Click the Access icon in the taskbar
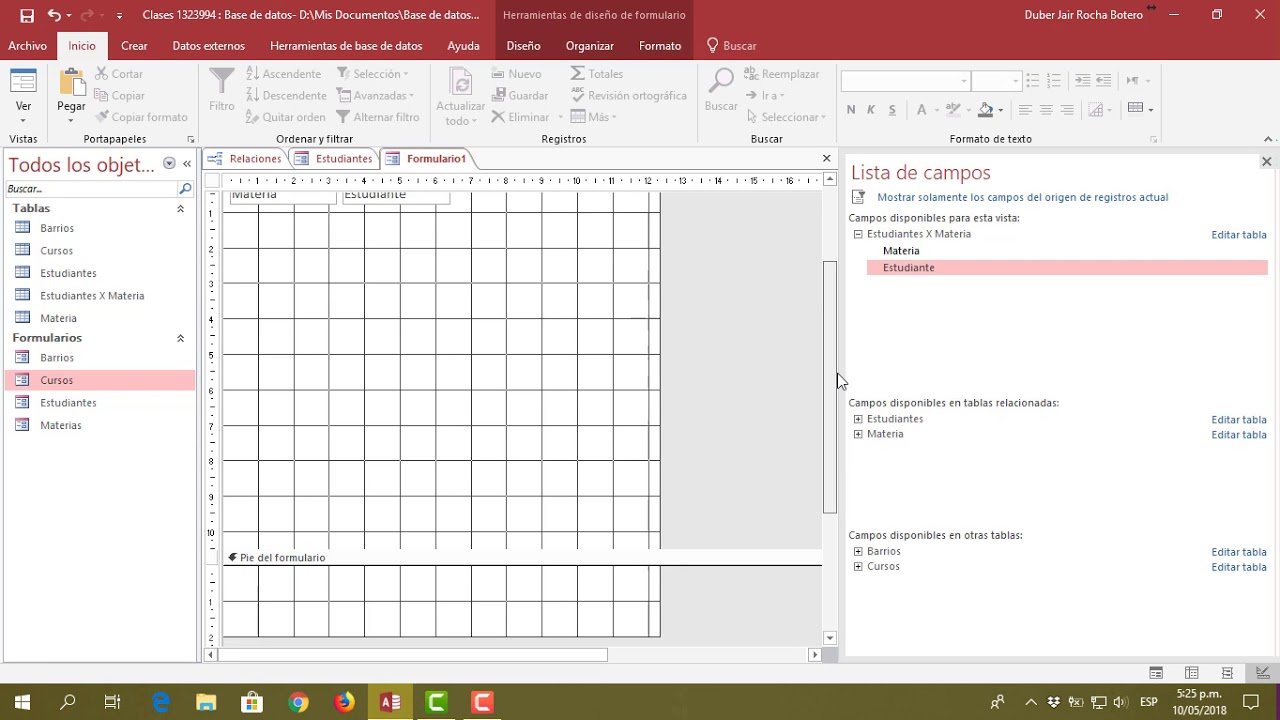Image resolution: width=1280 pixels, height=720 pixels. coord(390,702)
